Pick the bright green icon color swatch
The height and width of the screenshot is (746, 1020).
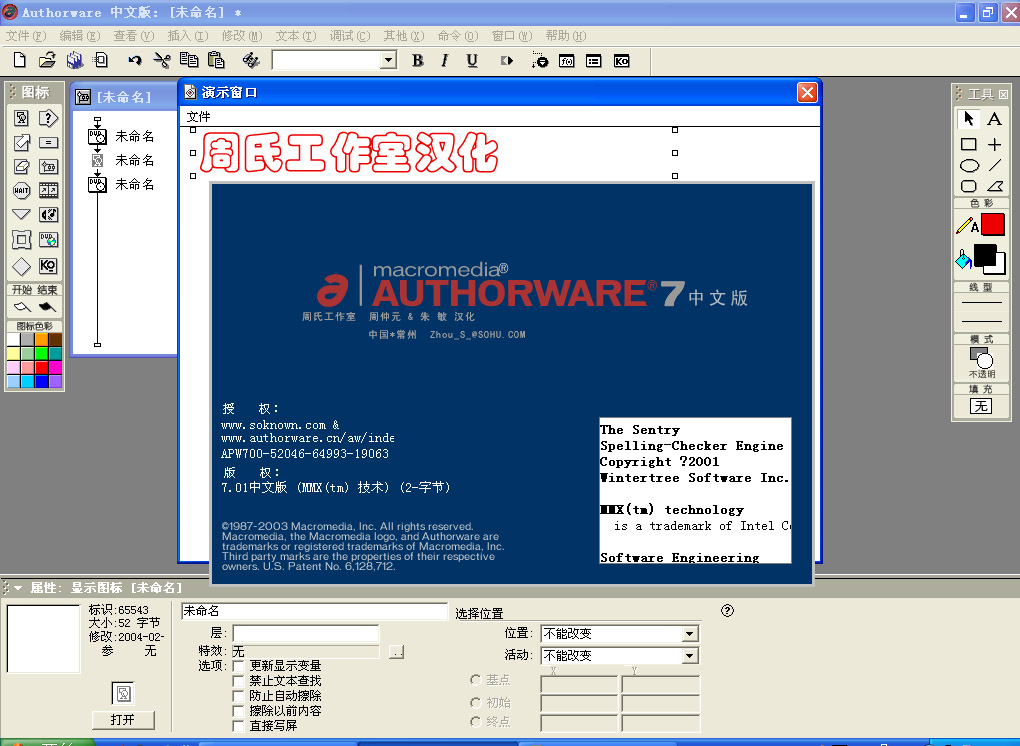coord(41,353)
